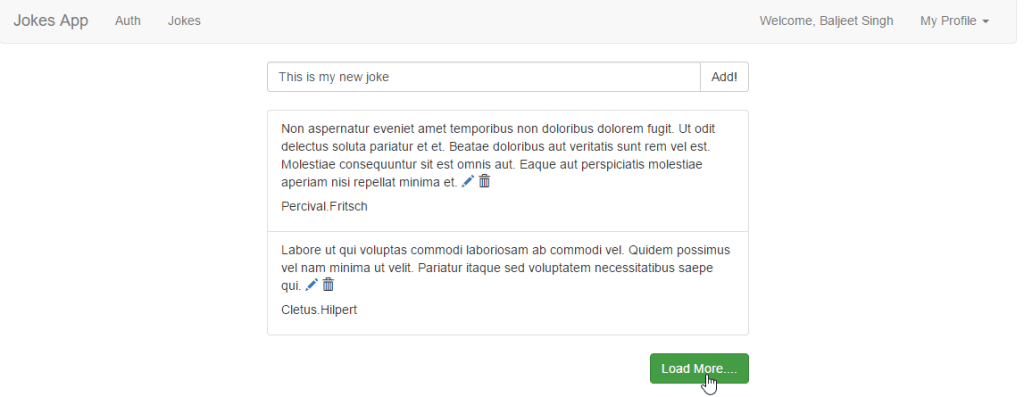Focus the new joke text input

coord(483,77)
